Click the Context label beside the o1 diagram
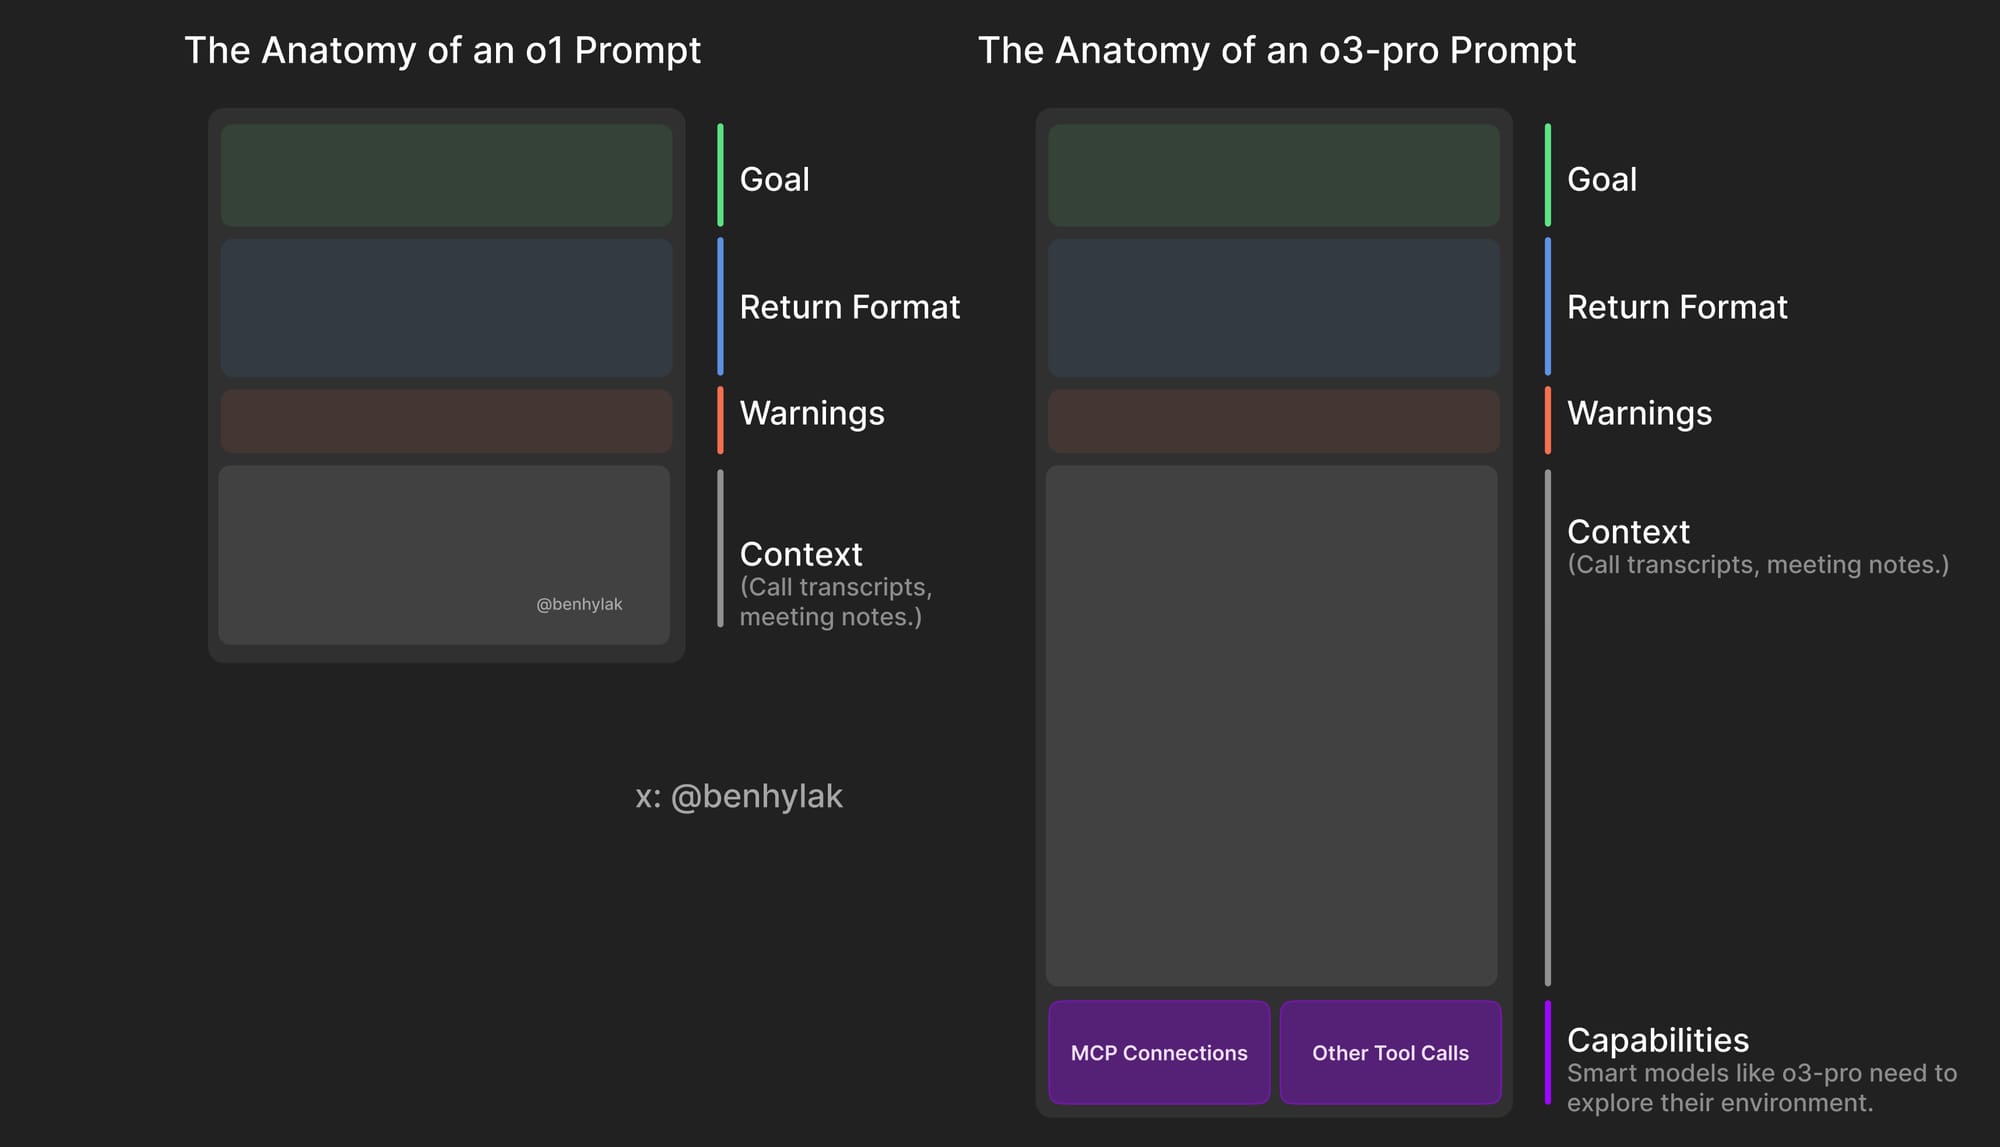The width and height of the screenshot is (2000, 1147). pos(800,554)
